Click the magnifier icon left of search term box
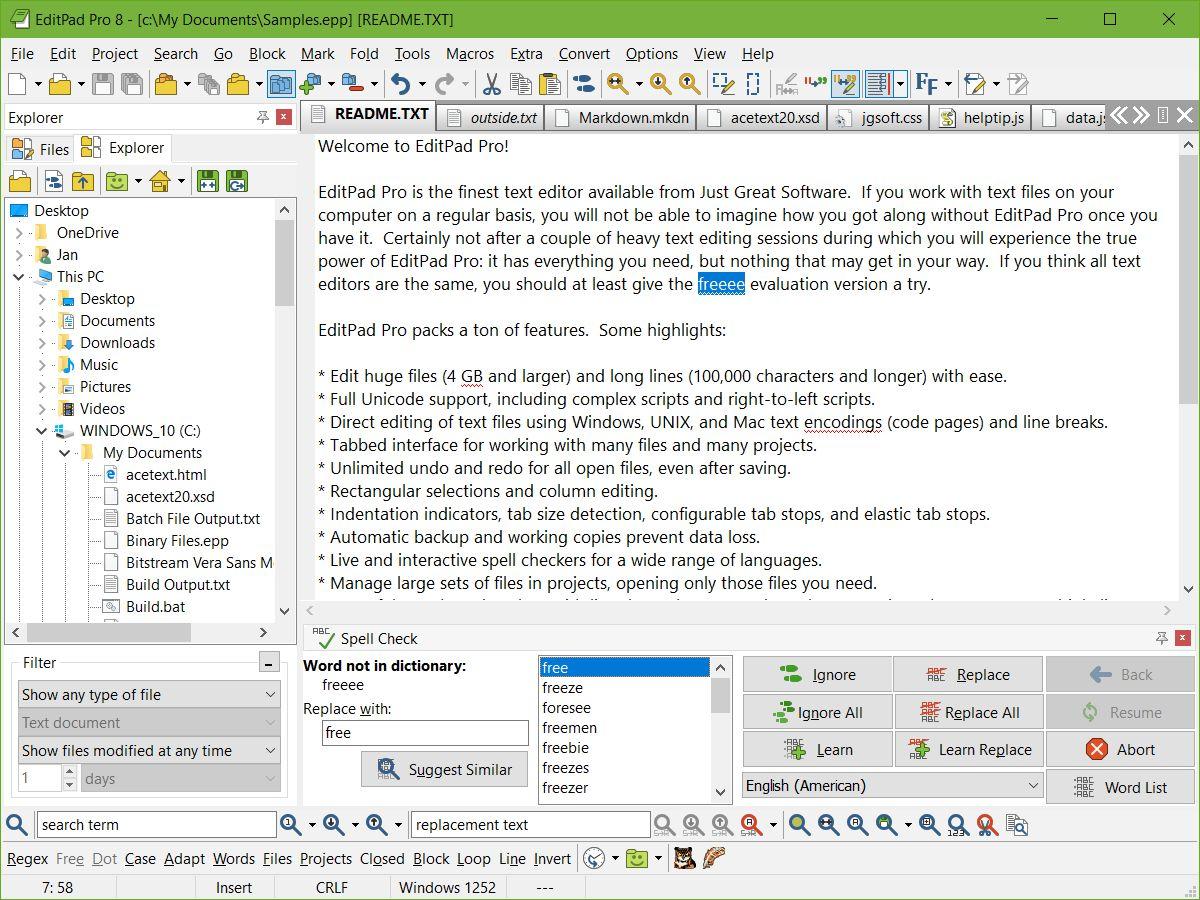 click(17, 825)
